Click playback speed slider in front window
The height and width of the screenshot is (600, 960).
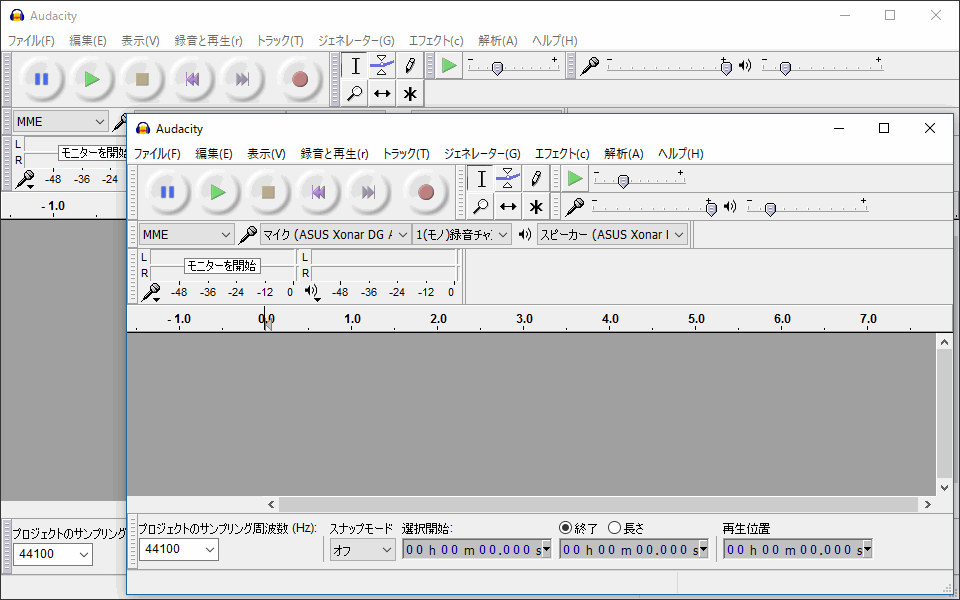(x=639, y=179)
